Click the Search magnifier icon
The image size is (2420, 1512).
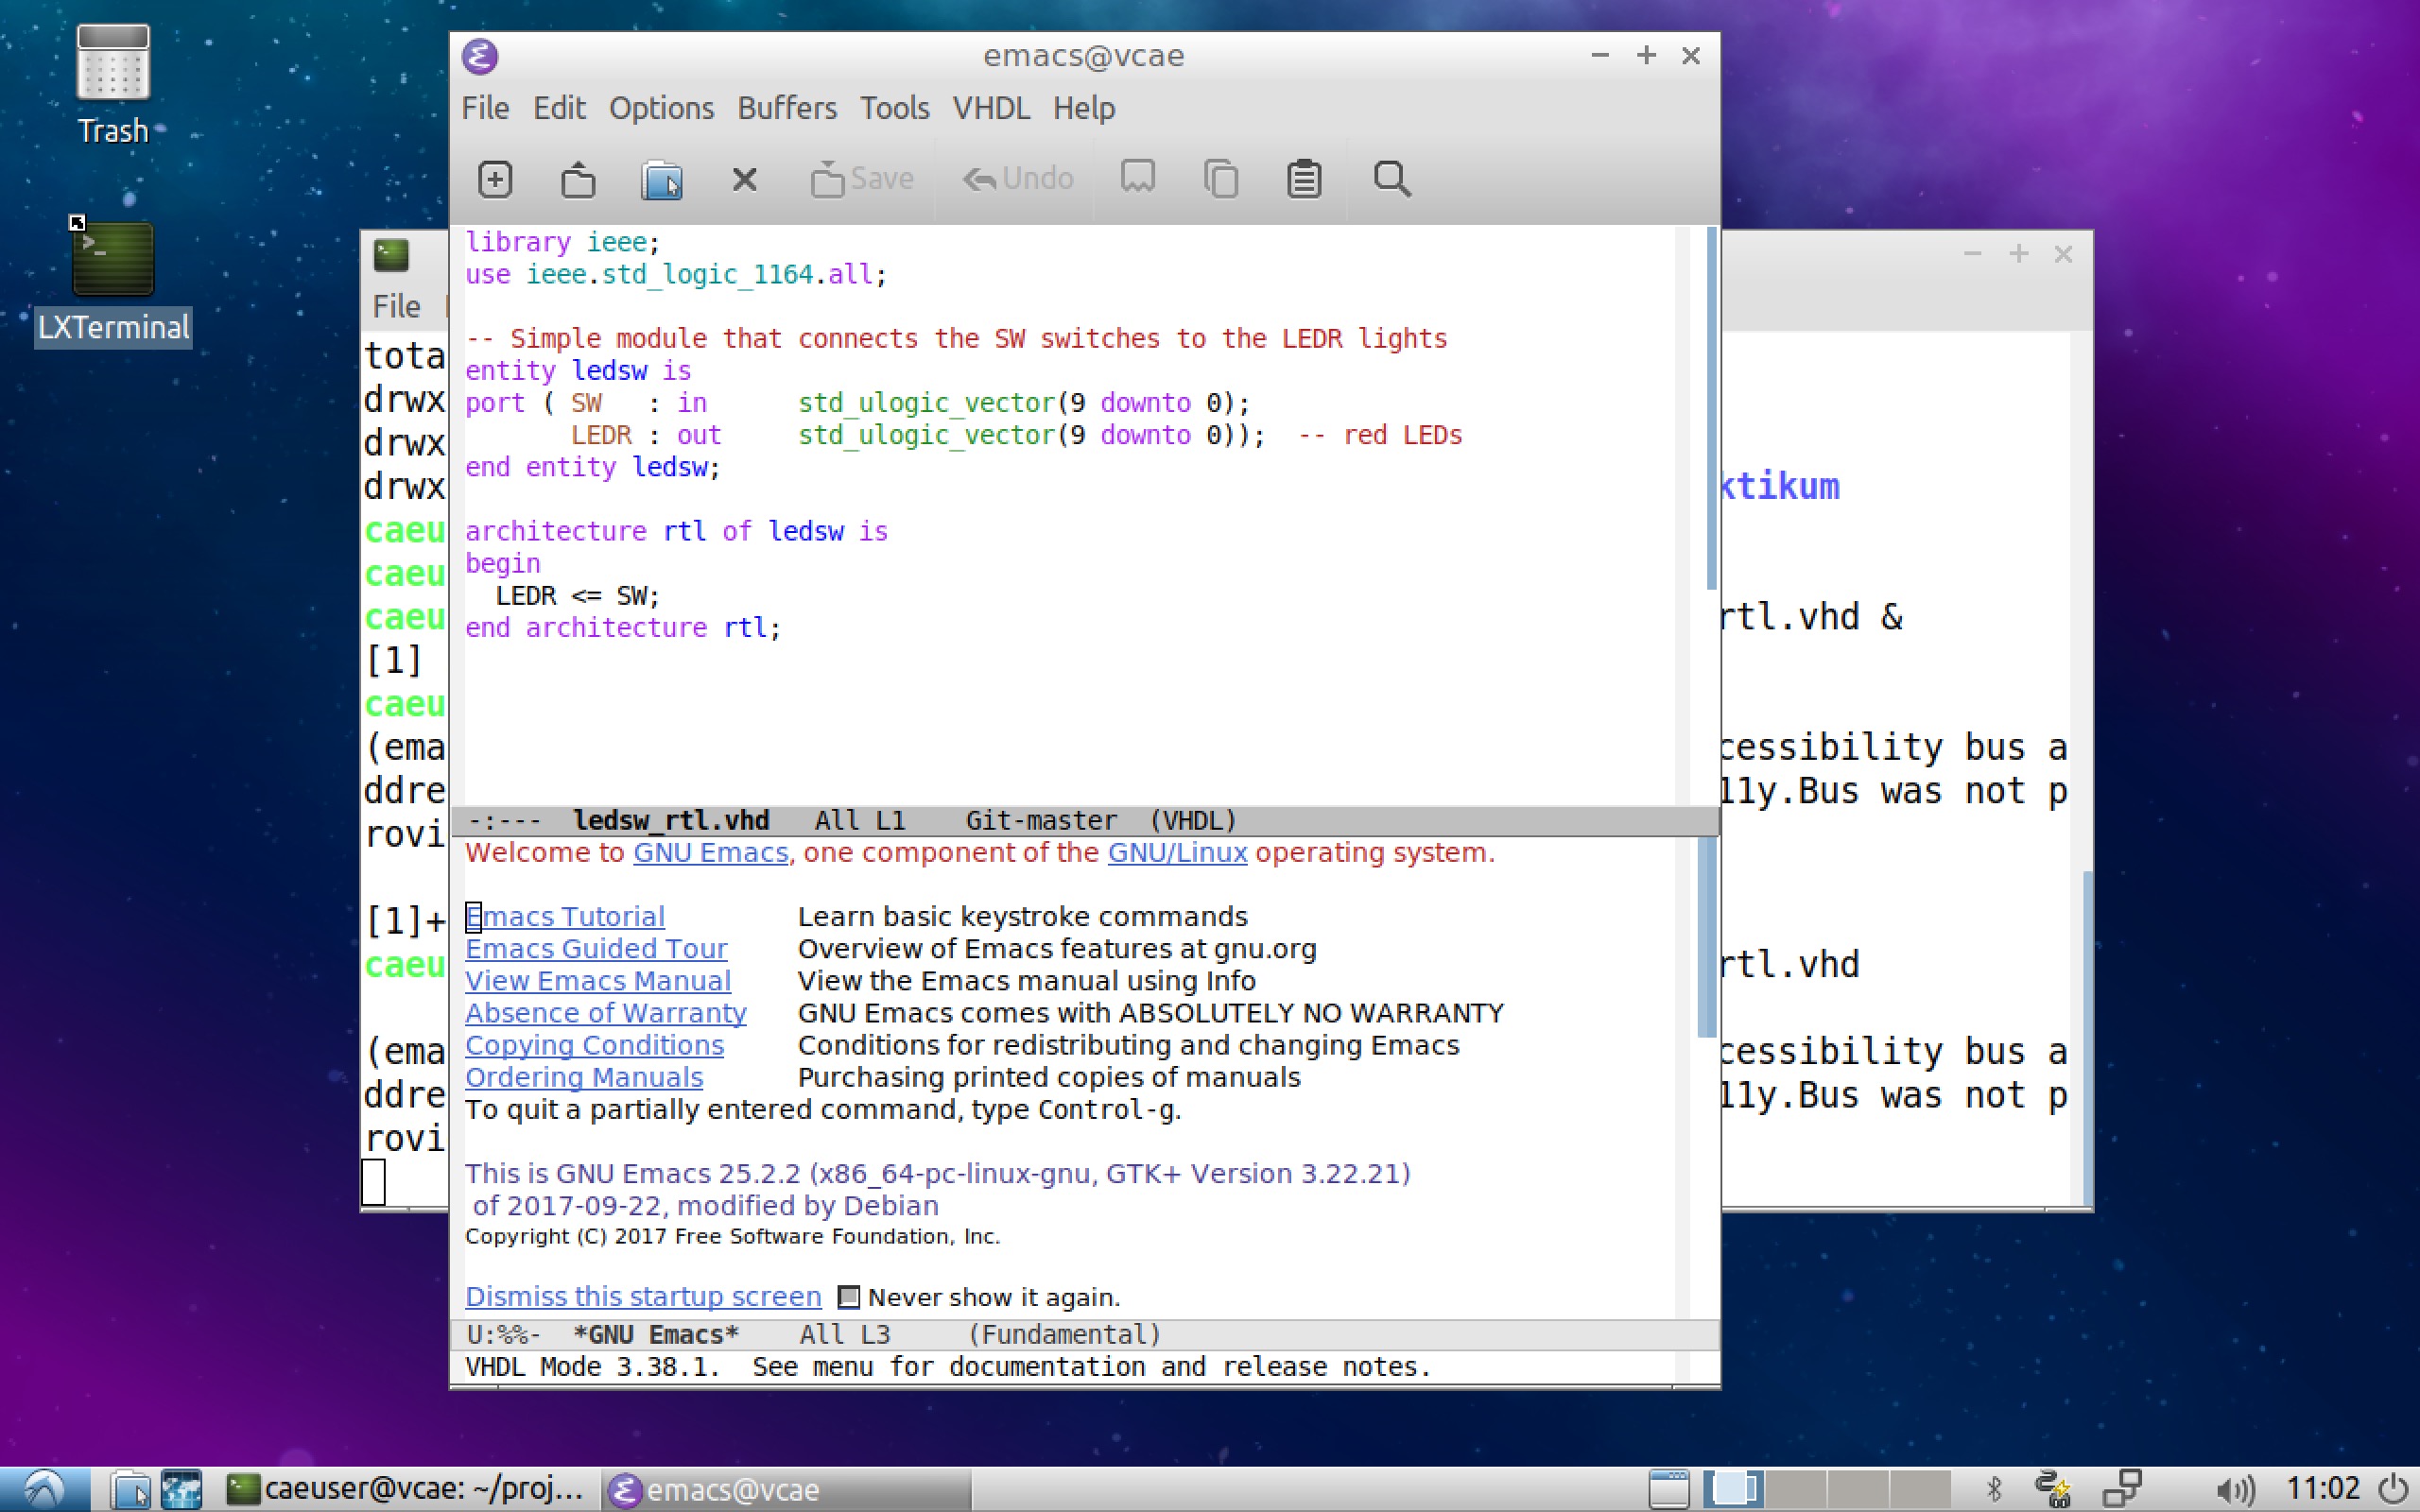[x=1391, y=179]
